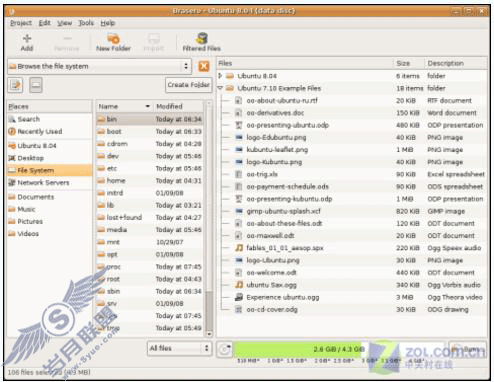Click the Create Folder button

tap(188, 85)
